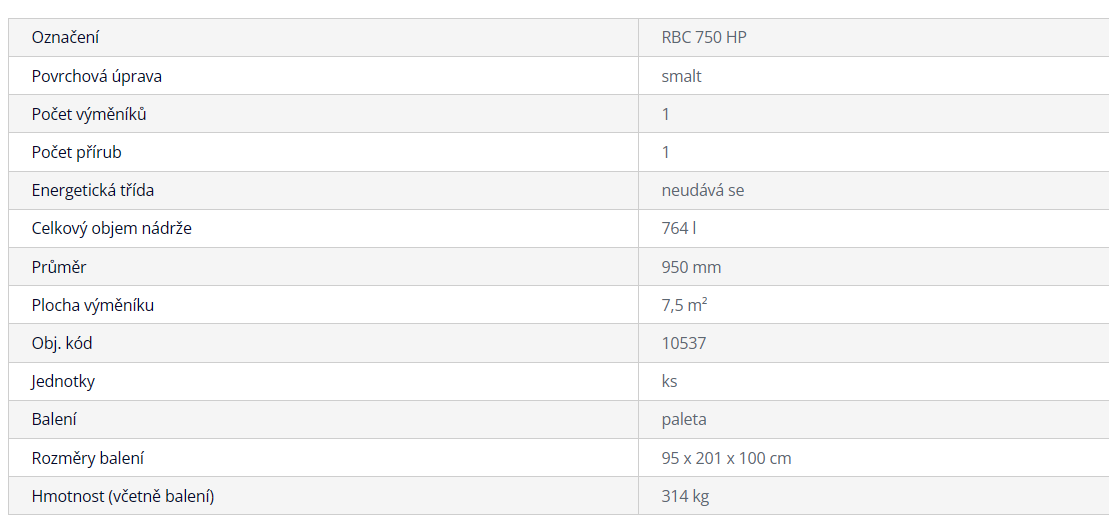Select the "95 x 201 x 100 cm" dimensions
1109x524 pixels.
click(x=726, y=458)
